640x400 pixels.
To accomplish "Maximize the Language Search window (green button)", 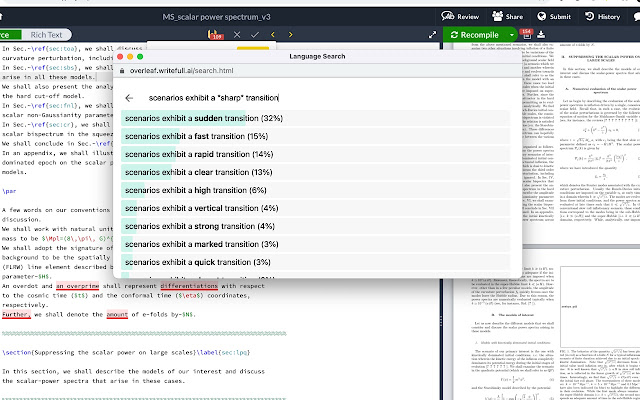I will coord(140,57).
